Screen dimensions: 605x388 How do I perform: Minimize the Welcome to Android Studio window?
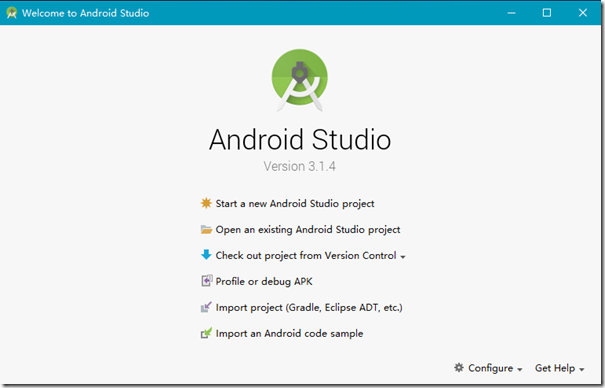tap(511, 13)
